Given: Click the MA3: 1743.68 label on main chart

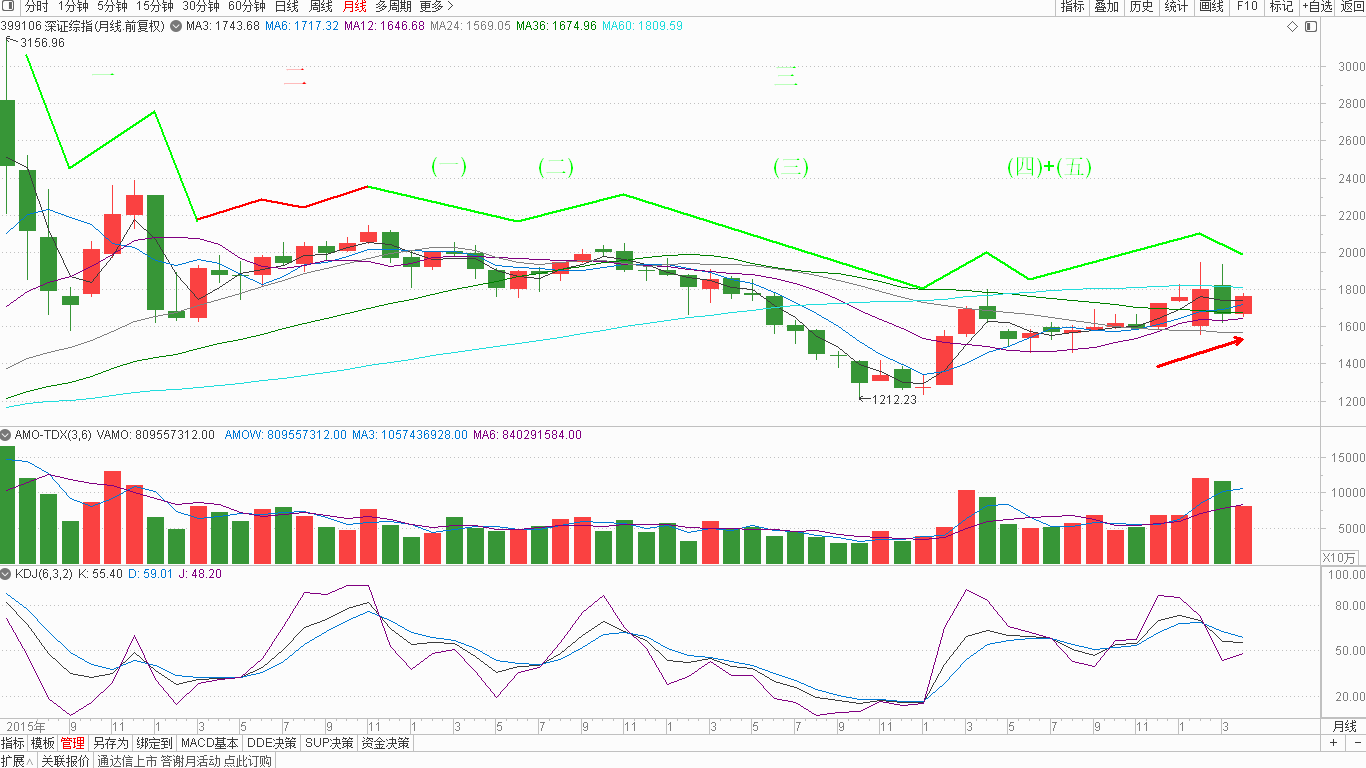Looking at the screenshot, I should pyautogui.click(x=223, y=26).
